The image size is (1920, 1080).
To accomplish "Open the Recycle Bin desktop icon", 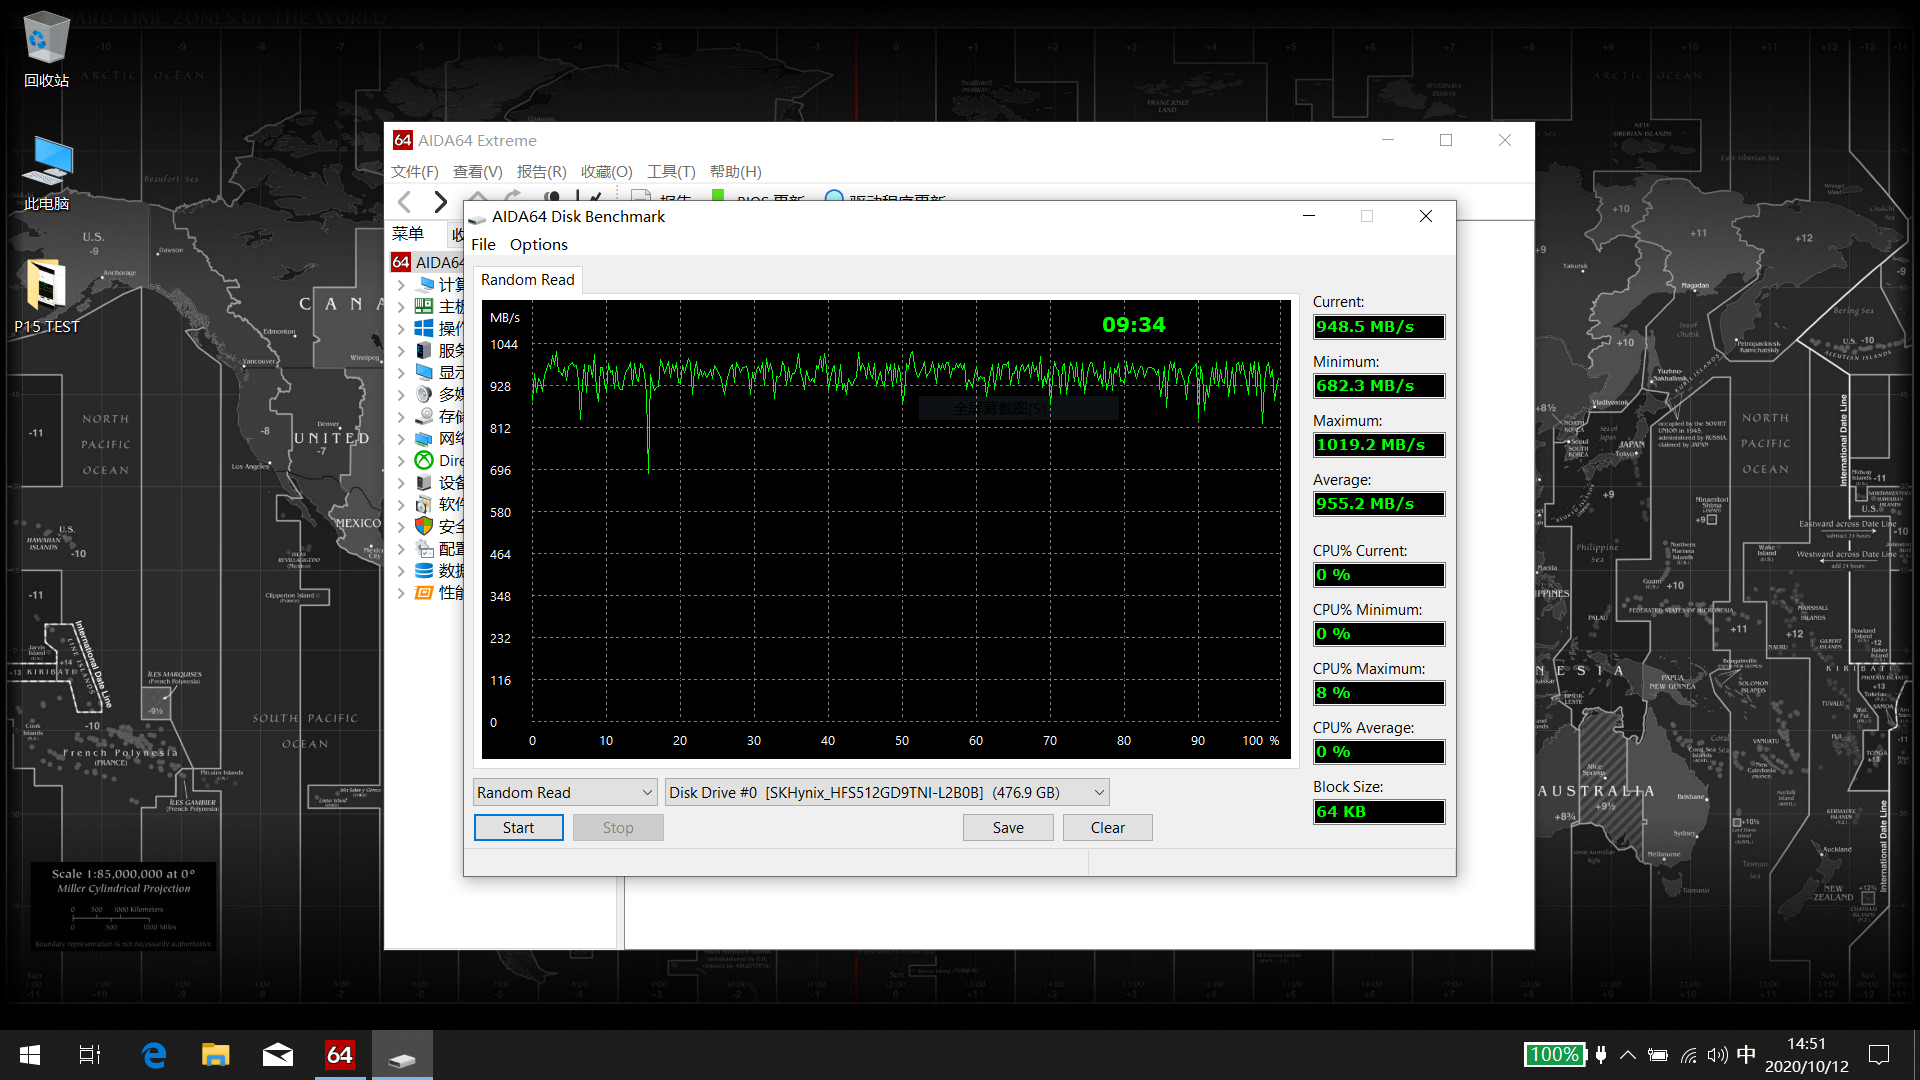I will pyautogui.click(x=46, y=49).
